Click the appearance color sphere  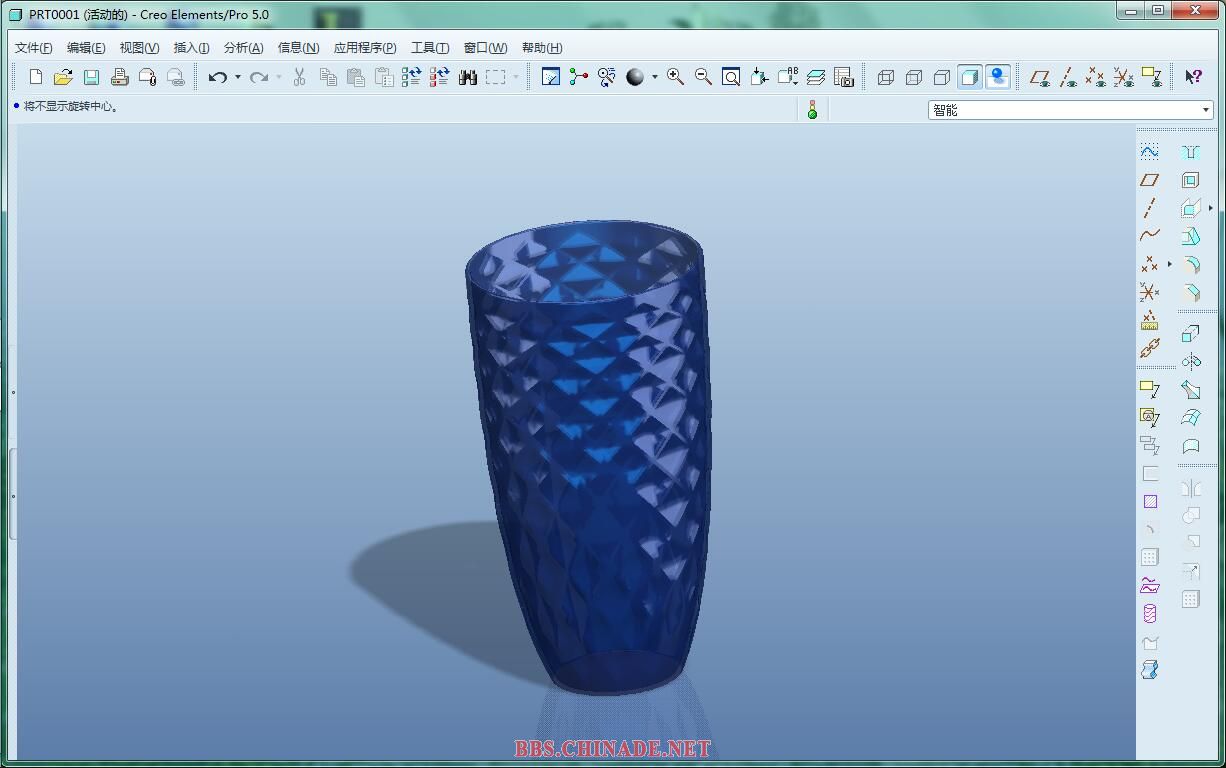[x=635, y=77]
